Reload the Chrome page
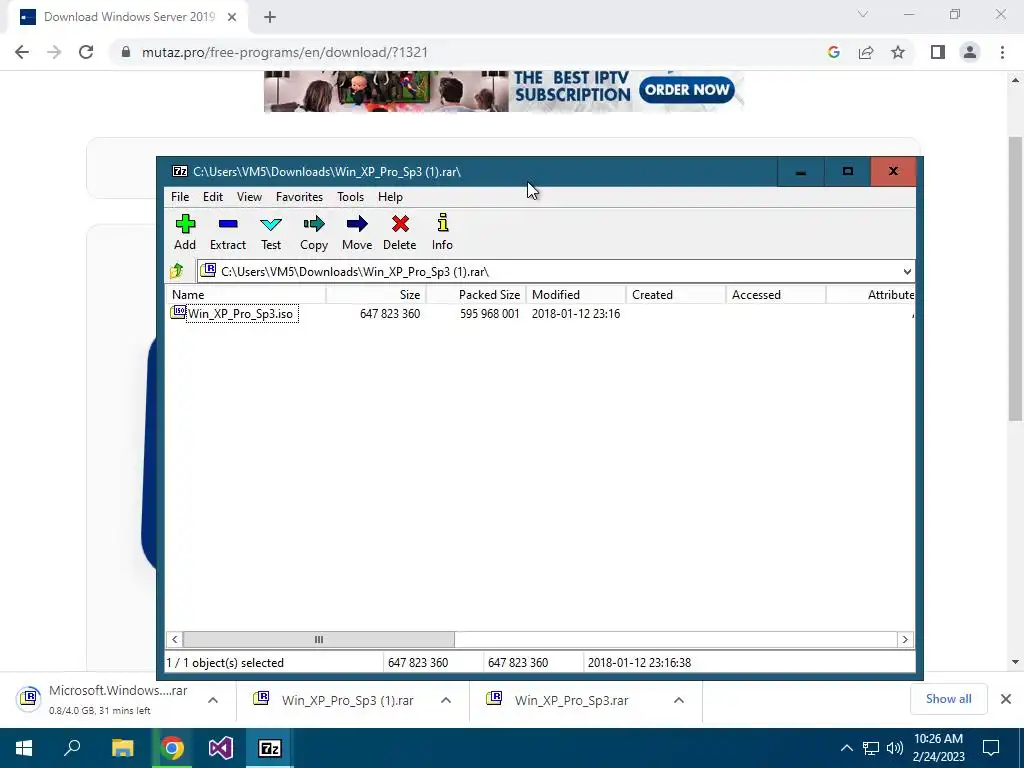Image resolution: width=1024 pixels, height=768 pixels. (86, 52)
